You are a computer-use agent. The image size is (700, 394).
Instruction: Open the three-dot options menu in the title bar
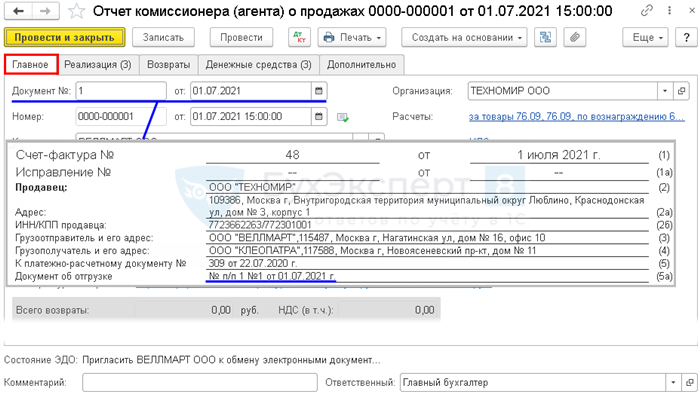669,10
